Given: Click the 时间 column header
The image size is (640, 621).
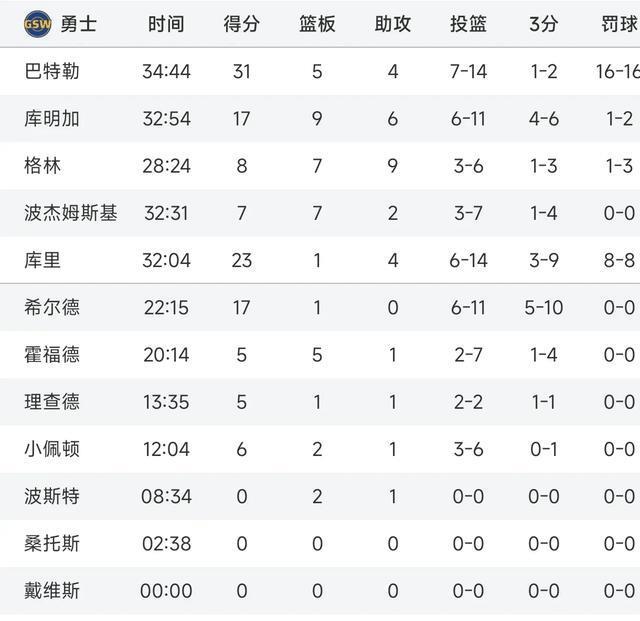Looking at the screenshot, I should click(166, 24).
